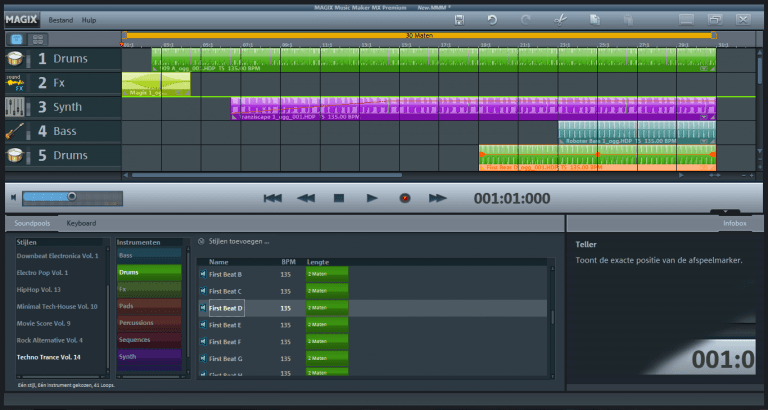Click the 30 Maten range bar
Image resolution: width=768 pixels, height=410 pixels.
pyautogui.click(x=419, y=35)
